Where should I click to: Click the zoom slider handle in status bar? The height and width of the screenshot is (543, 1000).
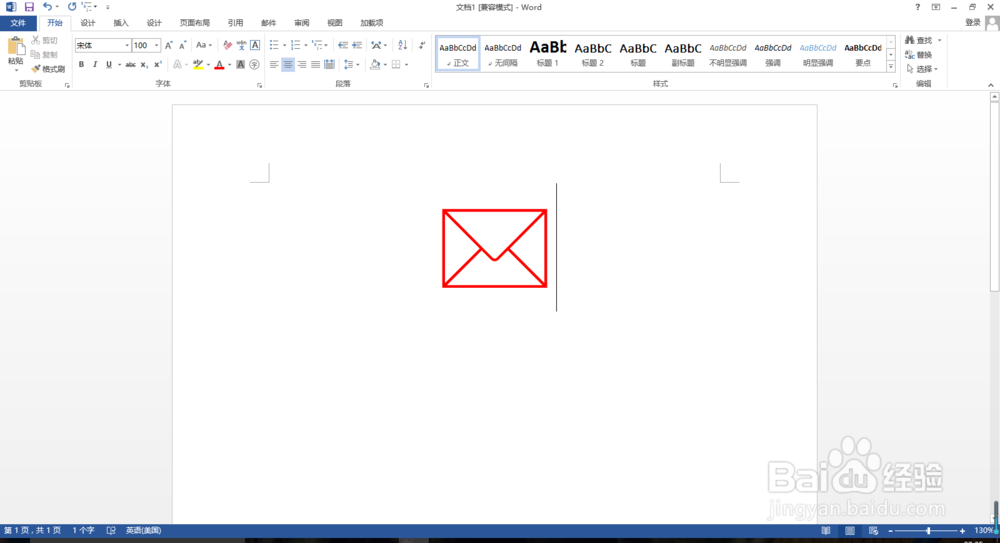pos(928,531)
